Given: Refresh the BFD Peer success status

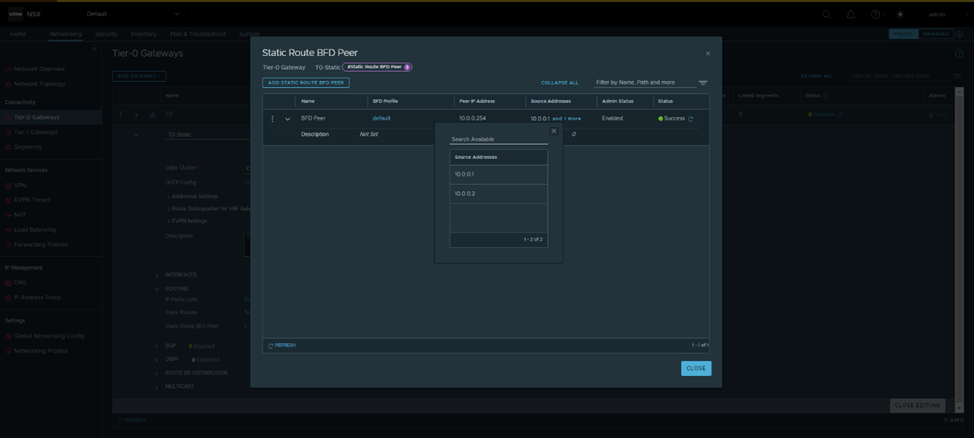Looking at the screenshot, I should (x=690, y=119).
